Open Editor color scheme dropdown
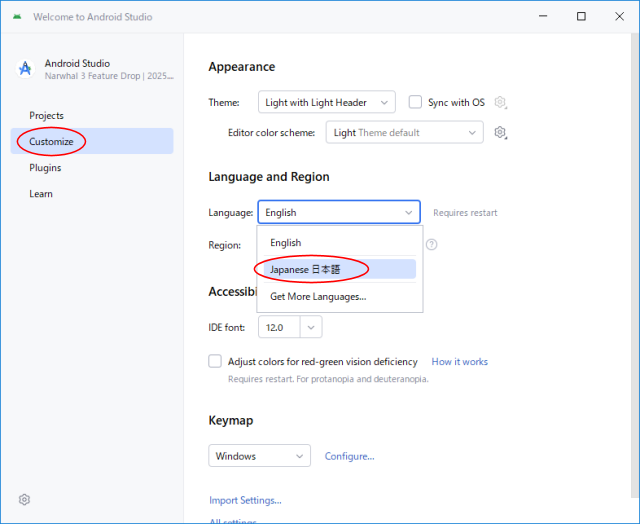Screen dimensions: 640x524 point(404,132)
